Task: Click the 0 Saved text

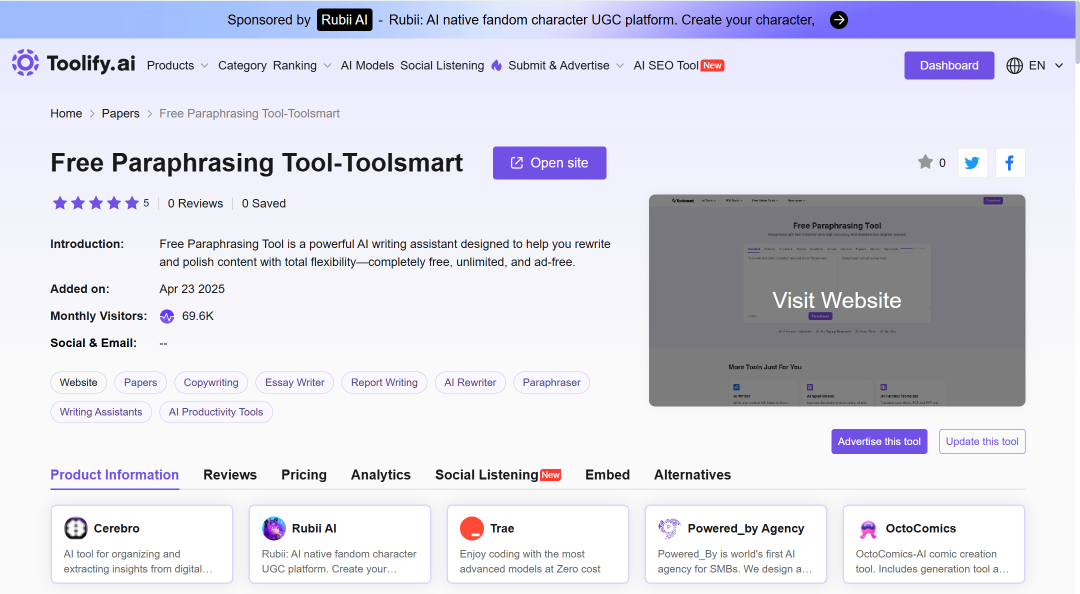Action: point(264,203)
